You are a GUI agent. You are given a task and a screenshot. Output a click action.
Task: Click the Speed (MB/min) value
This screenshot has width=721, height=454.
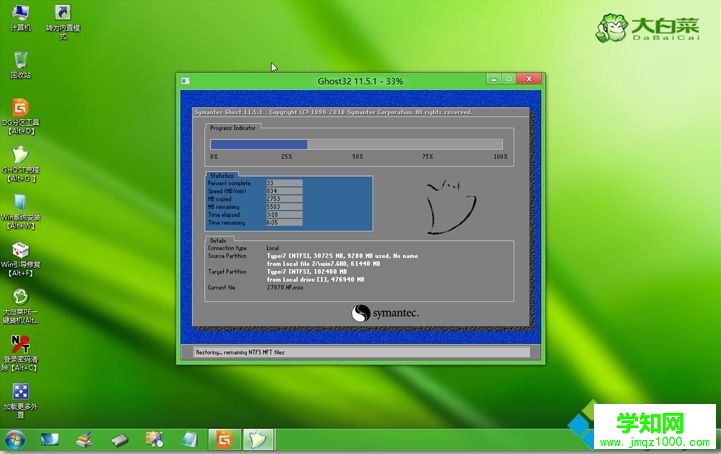pos(284,191)
